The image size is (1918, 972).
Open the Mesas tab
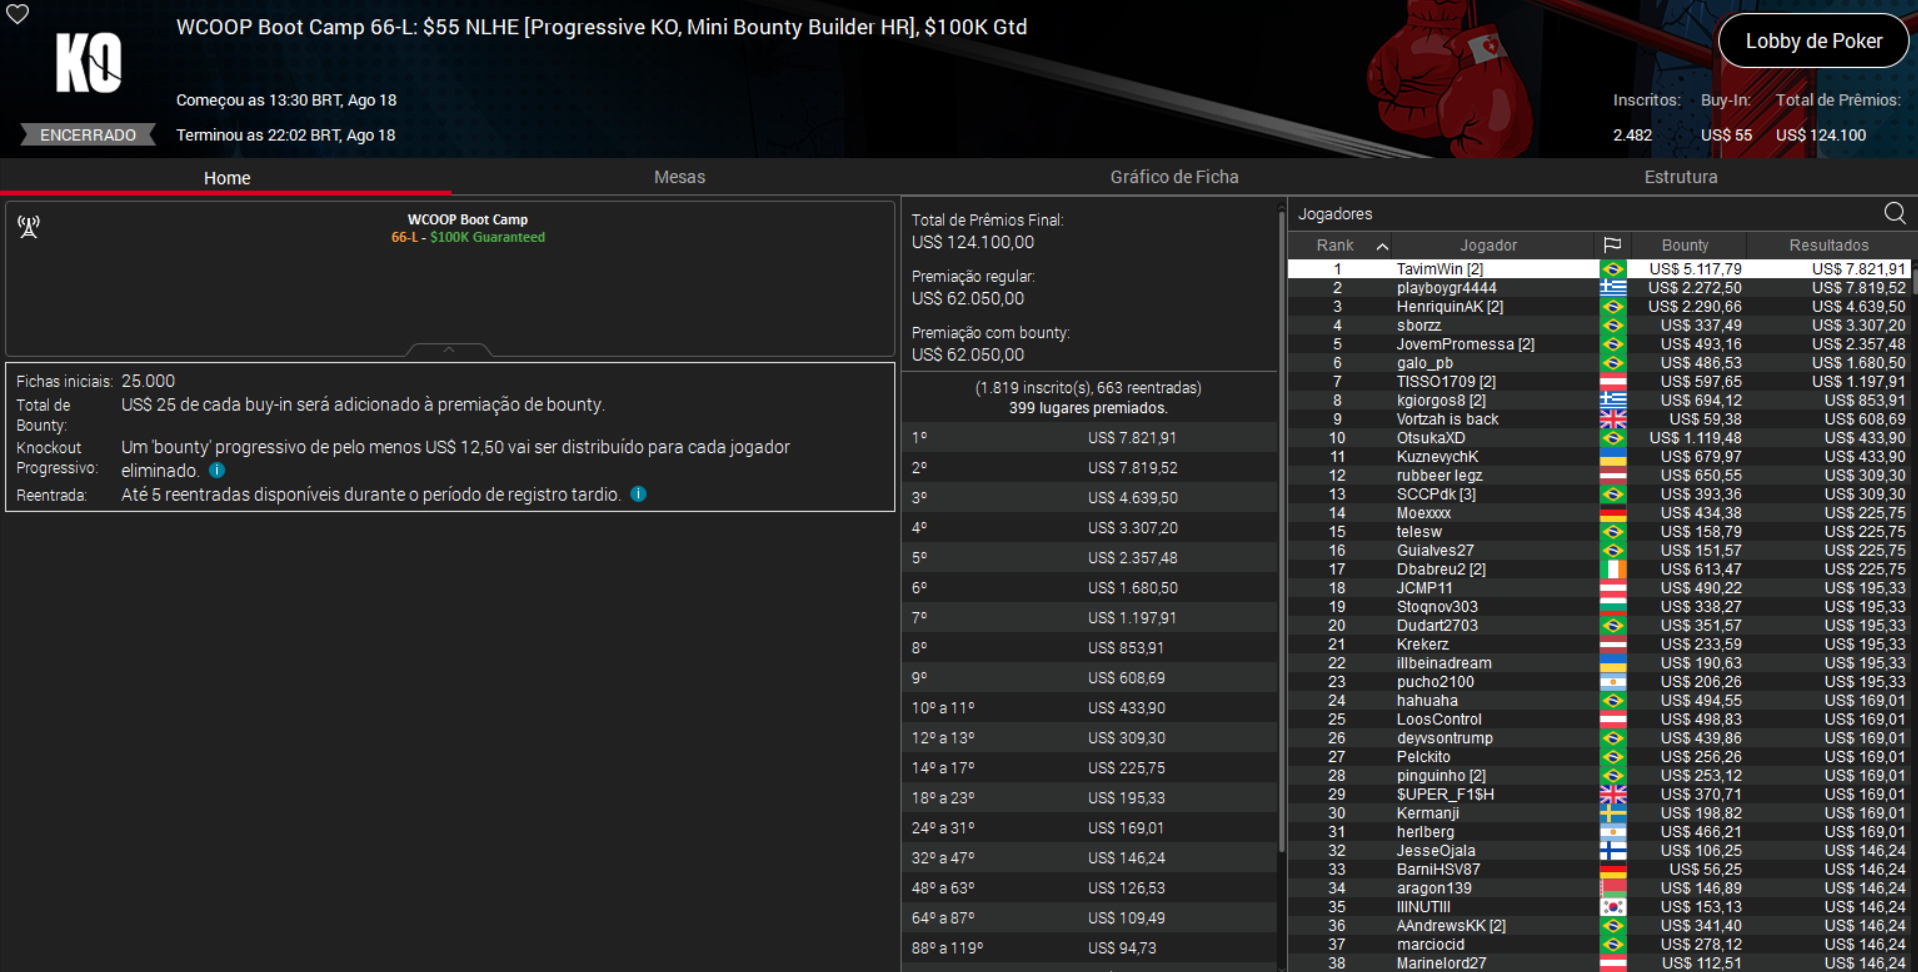679,177
